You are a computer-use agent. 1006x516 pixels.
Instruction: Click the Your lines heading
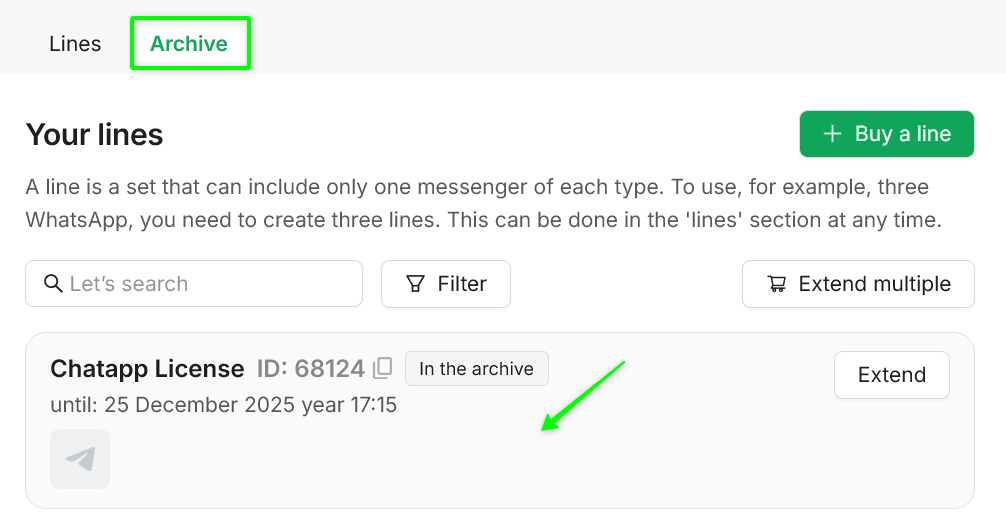[x=94, y=134]
